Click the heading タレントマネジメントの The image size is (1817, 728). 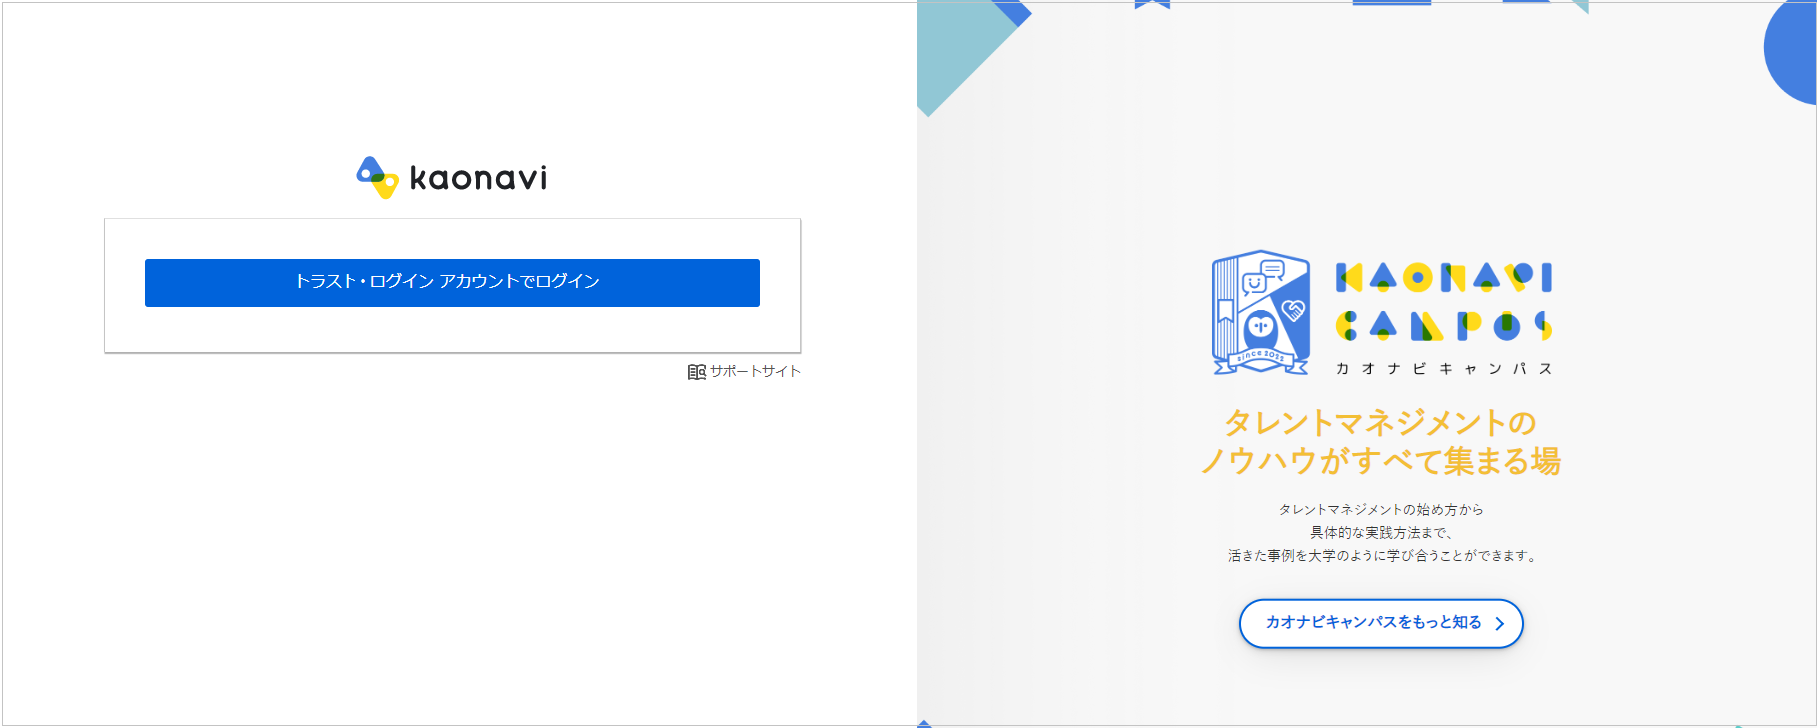tap(1380, 423)
